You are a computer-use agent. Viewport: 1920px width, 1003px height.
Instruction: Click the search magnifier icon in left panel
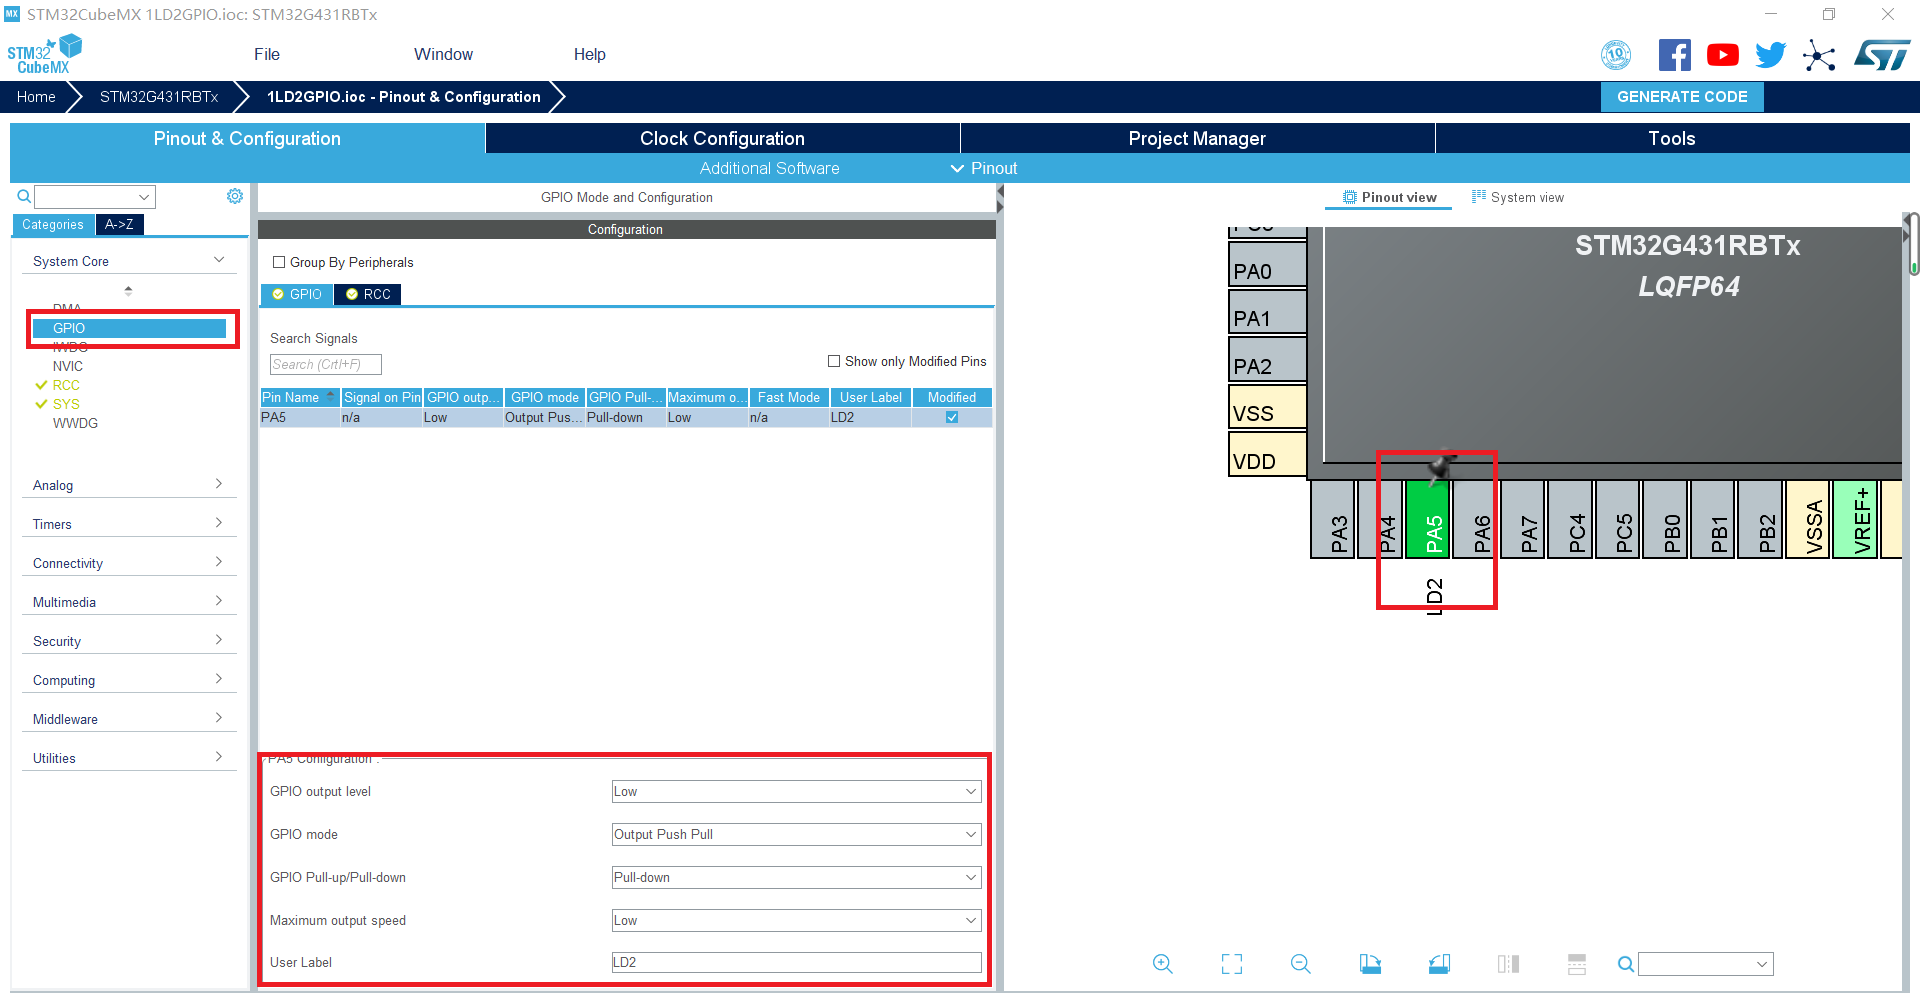(x=24, y=196)
